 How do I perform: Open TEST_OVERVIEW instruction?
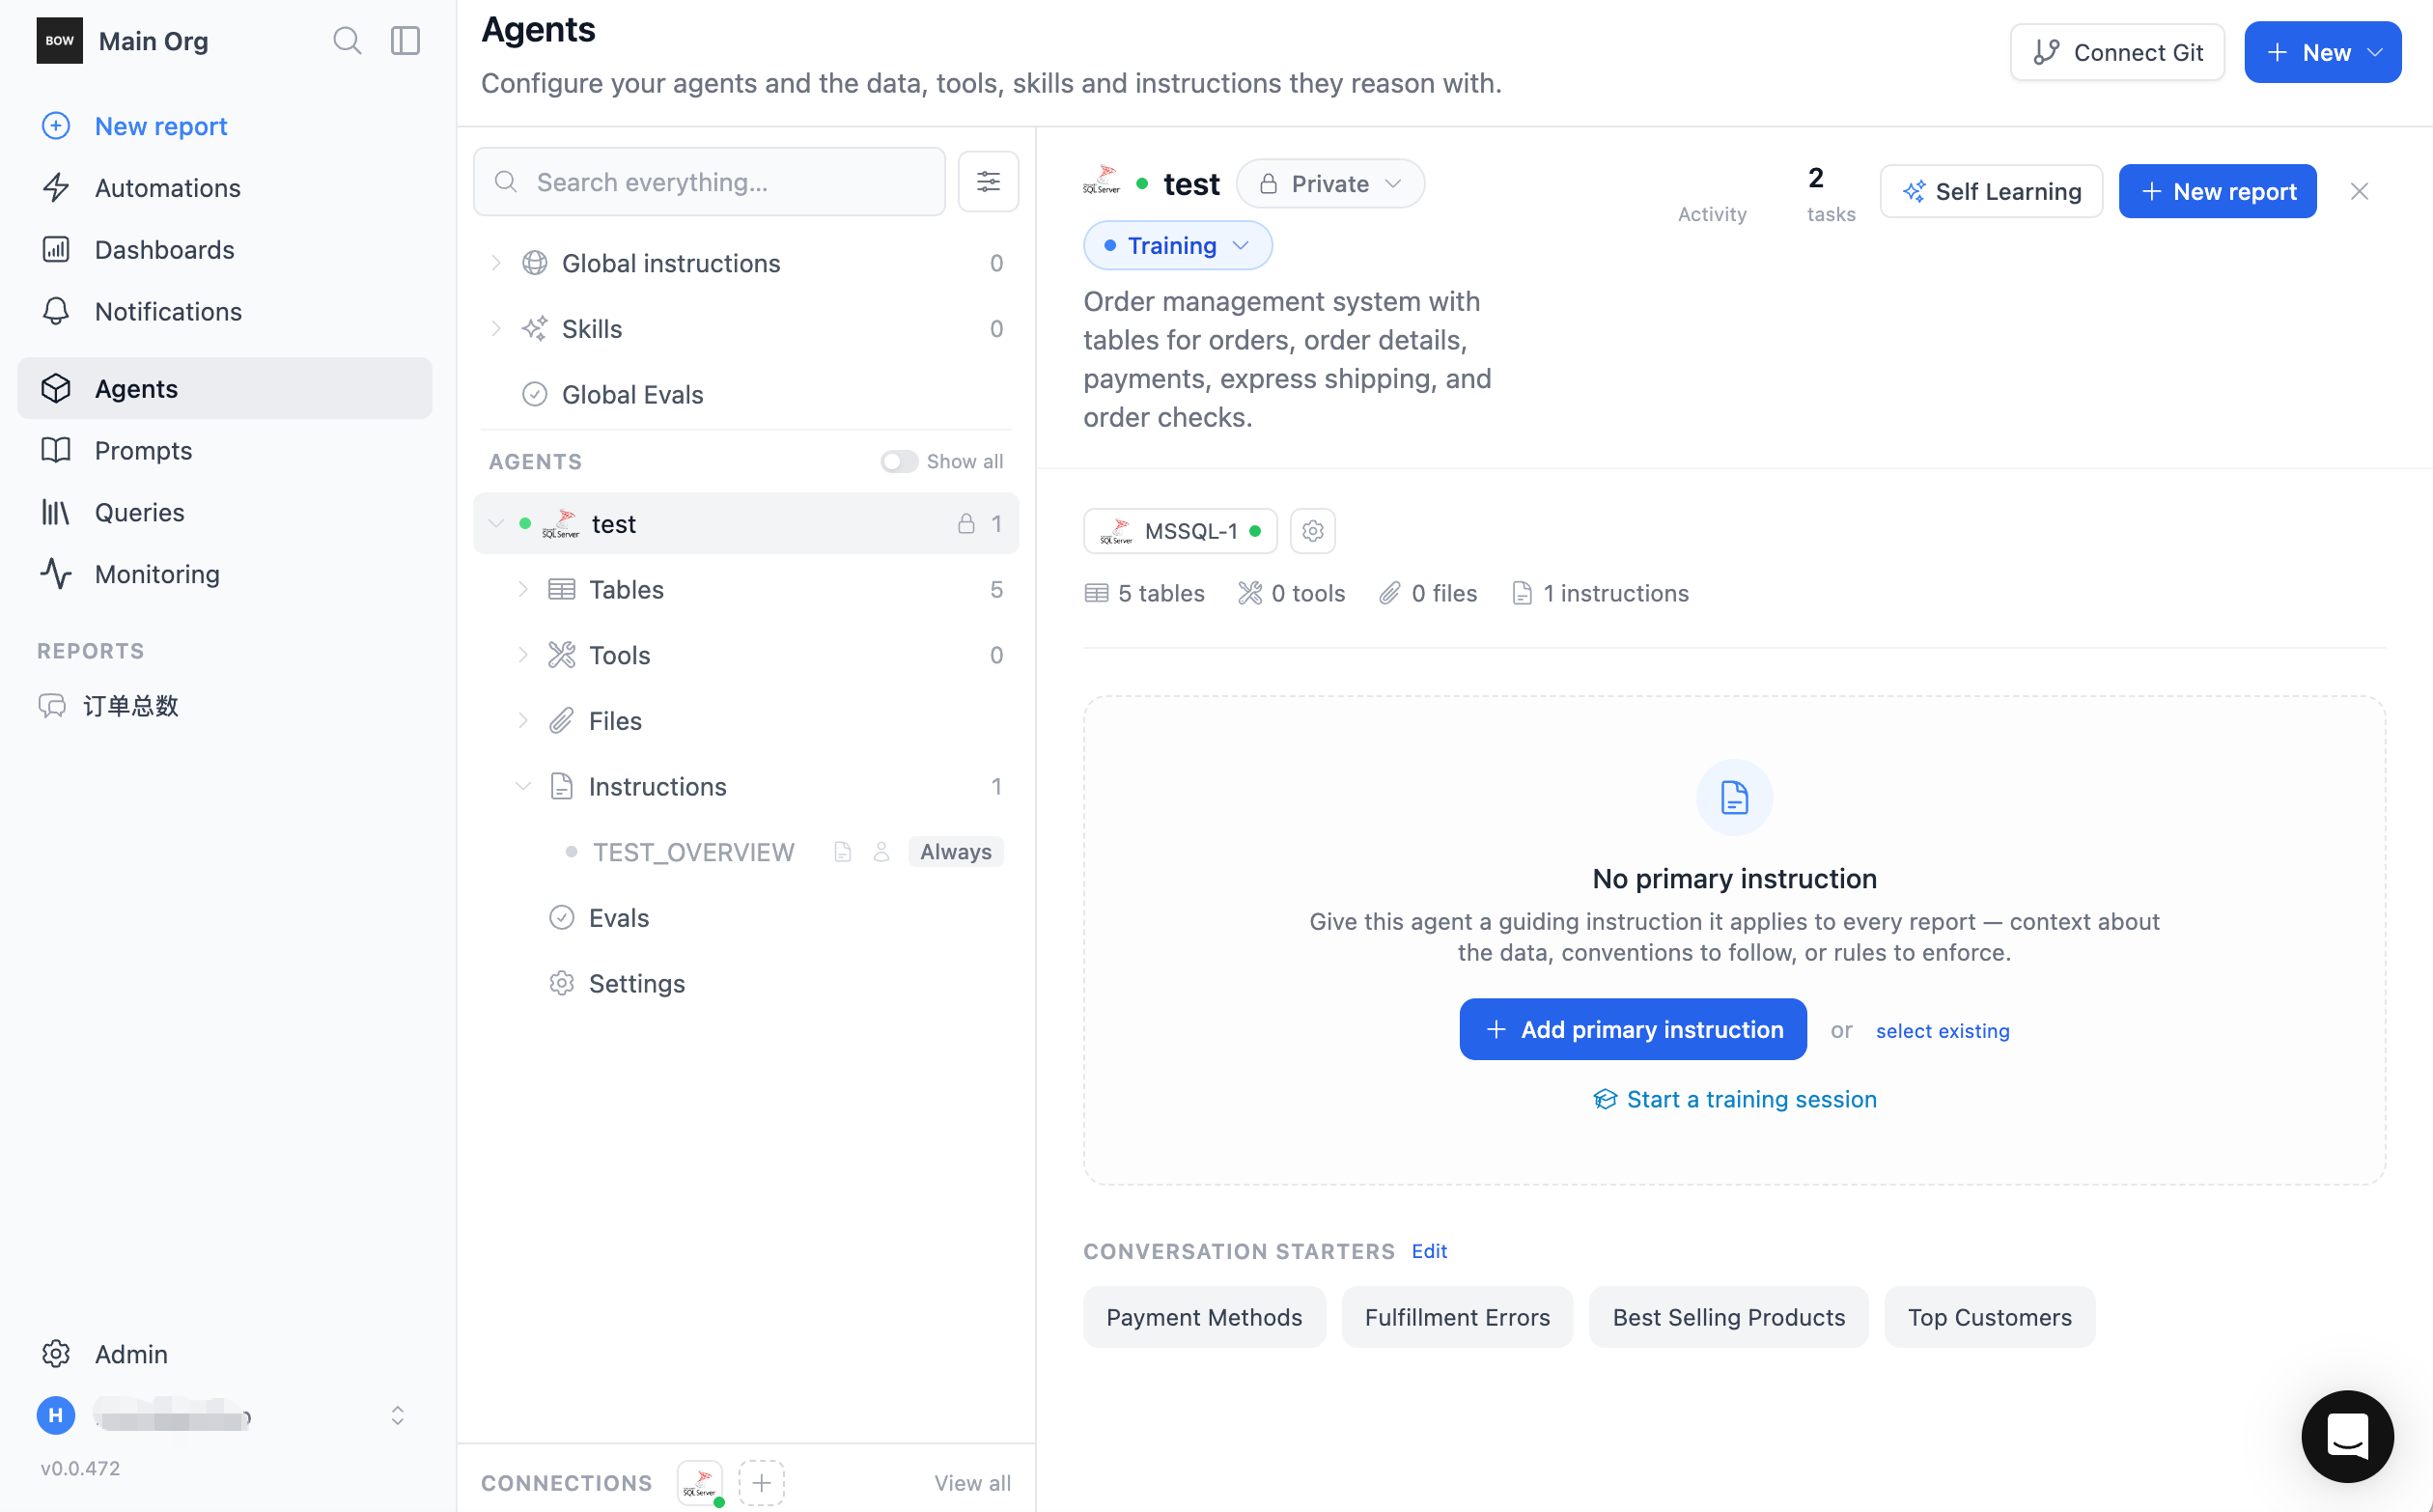(x=693, y=852)
